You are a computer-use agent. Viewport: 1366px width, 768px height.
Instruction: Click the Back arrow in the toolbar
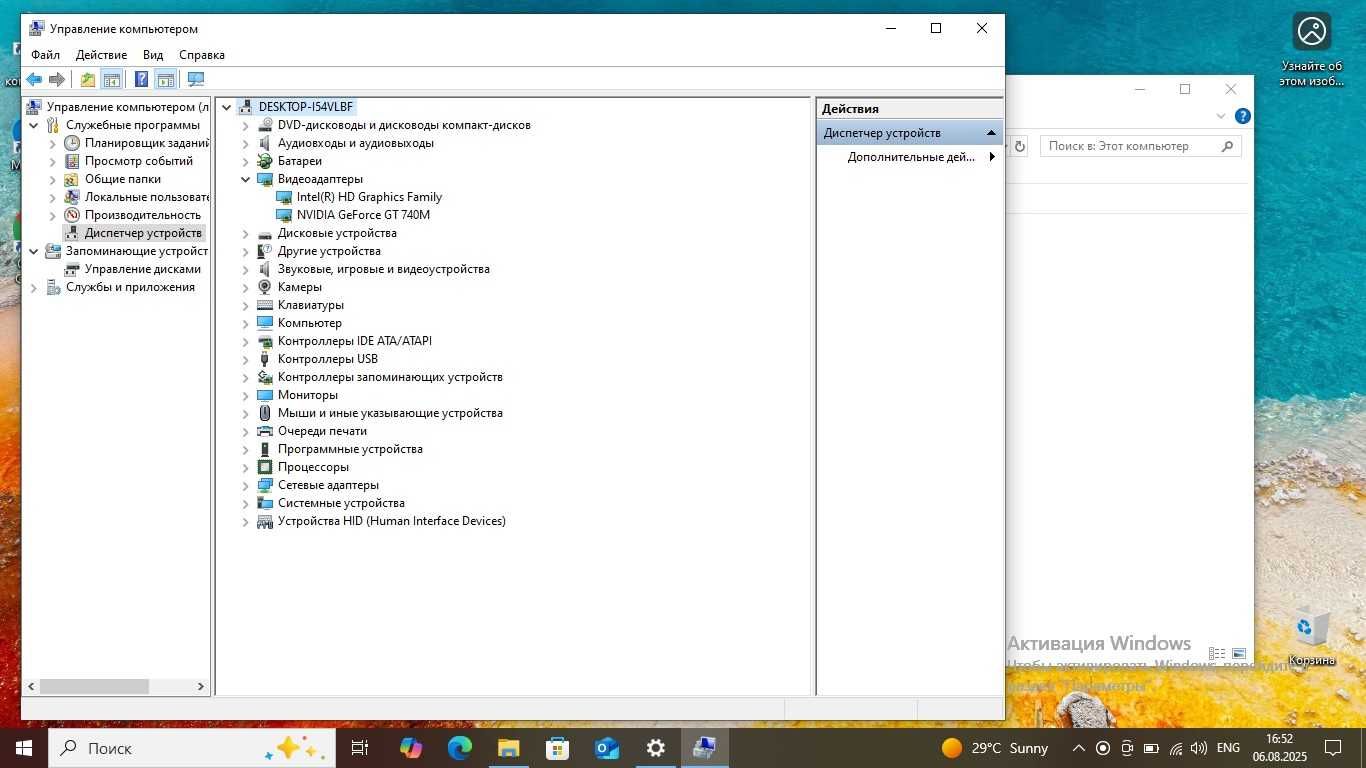(x=34, y=79)
